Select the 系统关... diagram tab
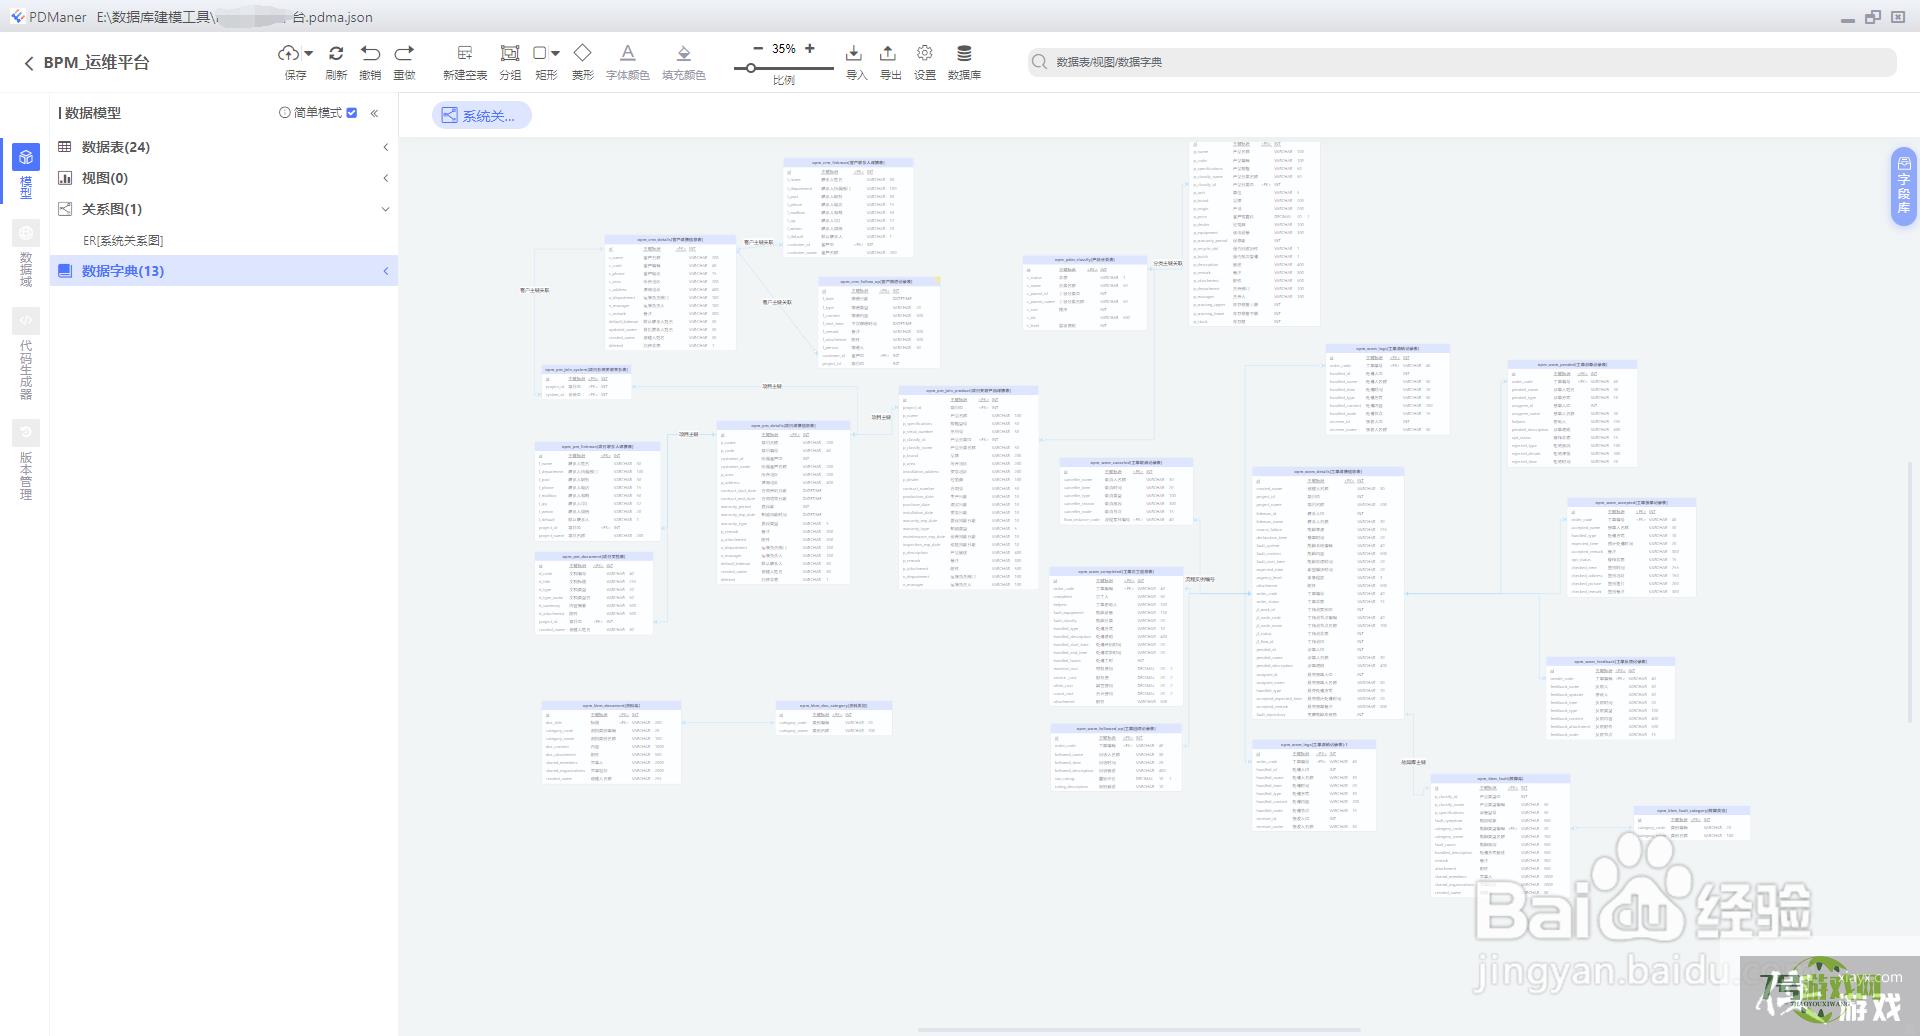Image resolution: width=1920 pixels, height=1036 pixels. [x=481, y=116]
